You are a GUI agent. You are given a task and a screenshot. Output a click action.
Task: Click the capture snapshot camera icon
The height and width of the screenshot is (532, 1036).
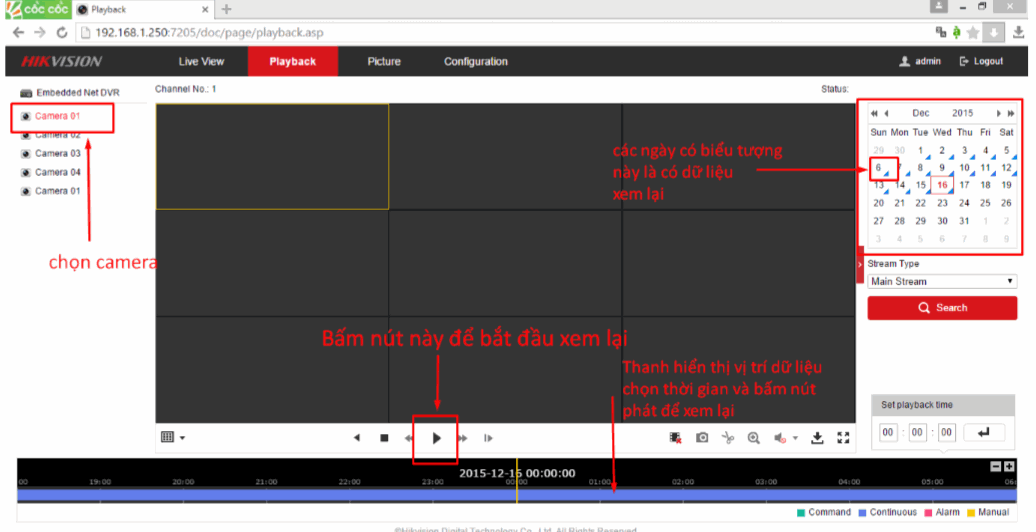(702, 438)
